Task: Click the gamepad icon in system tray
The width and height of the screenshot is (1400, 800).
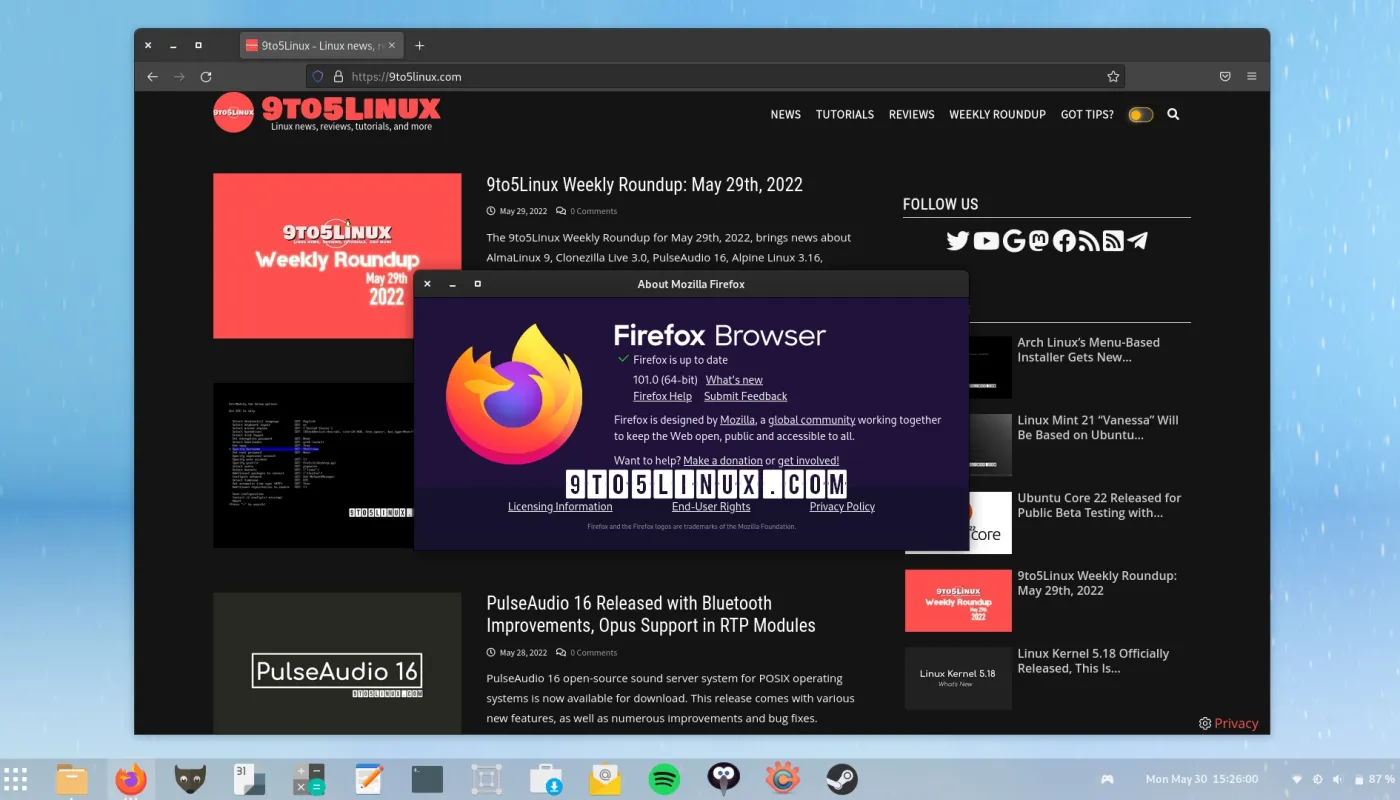Action: [x=1108, y=779]
